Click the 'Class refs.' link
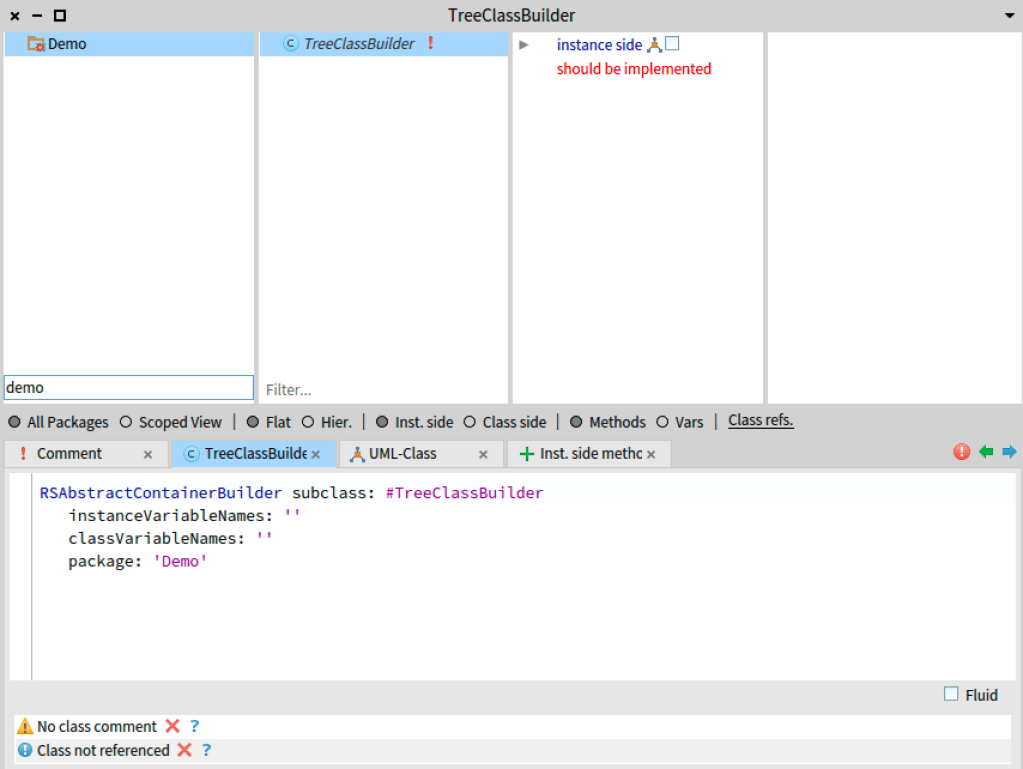1023x769 pixels. coord(760,421)
